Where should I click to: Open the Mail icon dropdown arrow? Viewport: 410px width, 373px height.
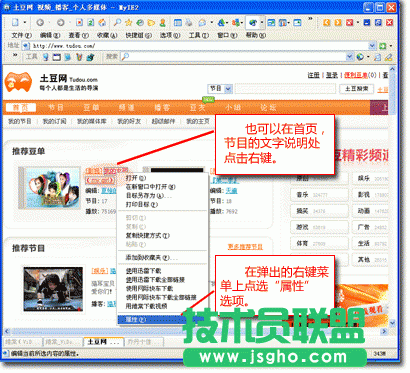(x=211, y=23)
